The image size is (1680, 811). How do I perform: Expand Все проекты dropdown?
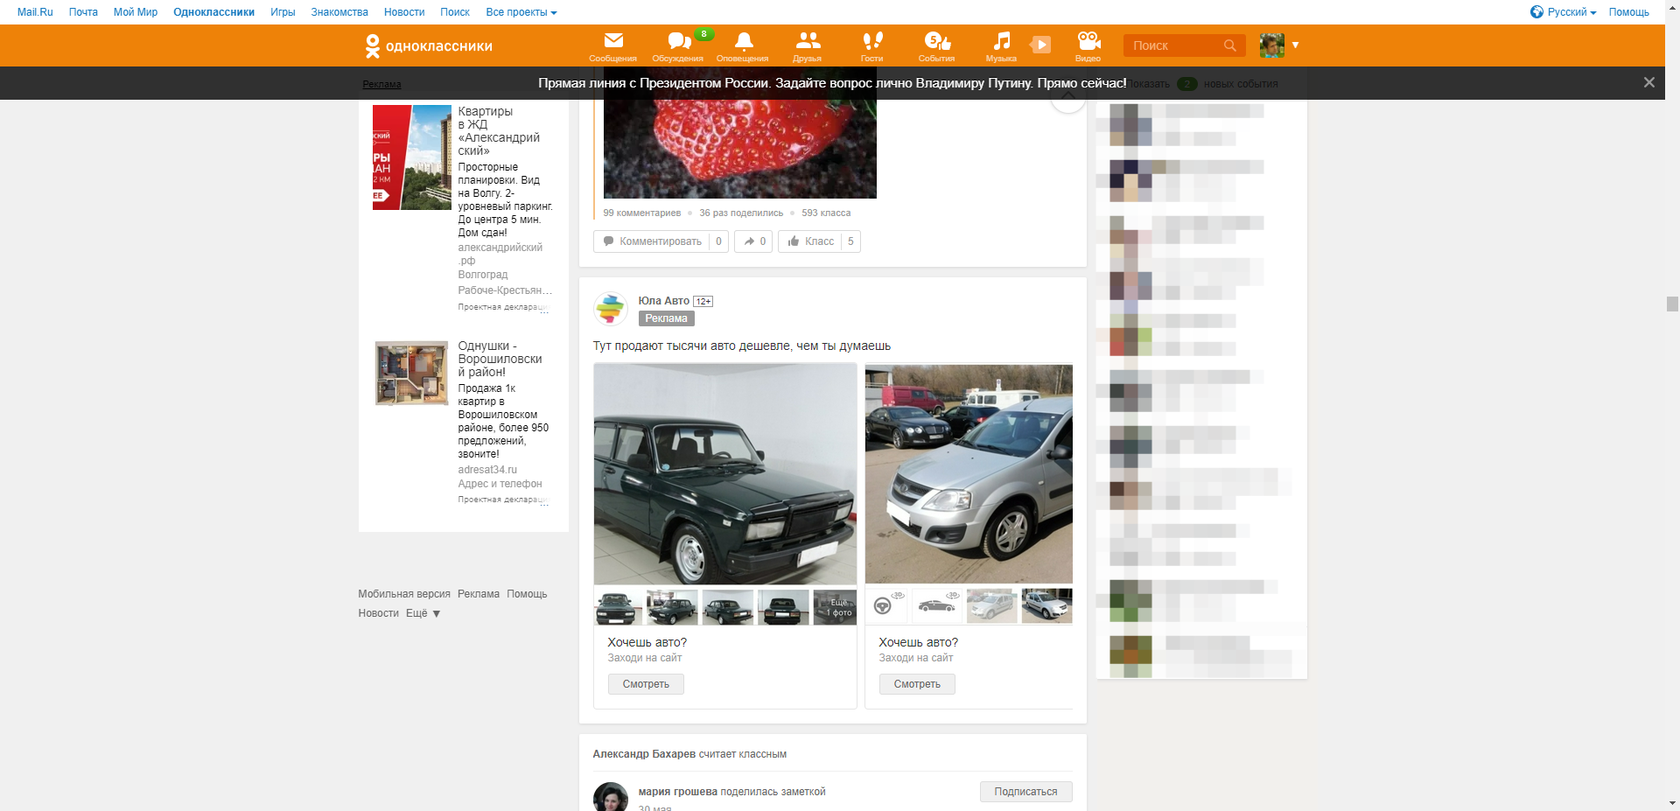[521, 12]
